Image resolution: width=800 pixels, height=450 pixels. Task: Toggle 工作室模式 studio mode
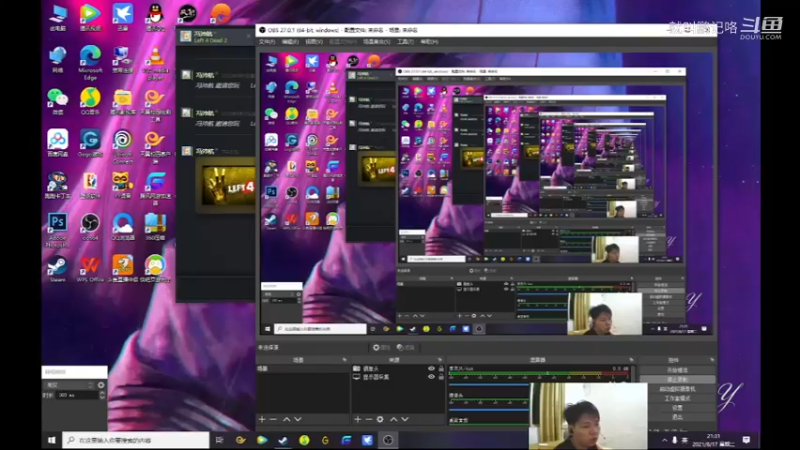(x=677, y=398)
